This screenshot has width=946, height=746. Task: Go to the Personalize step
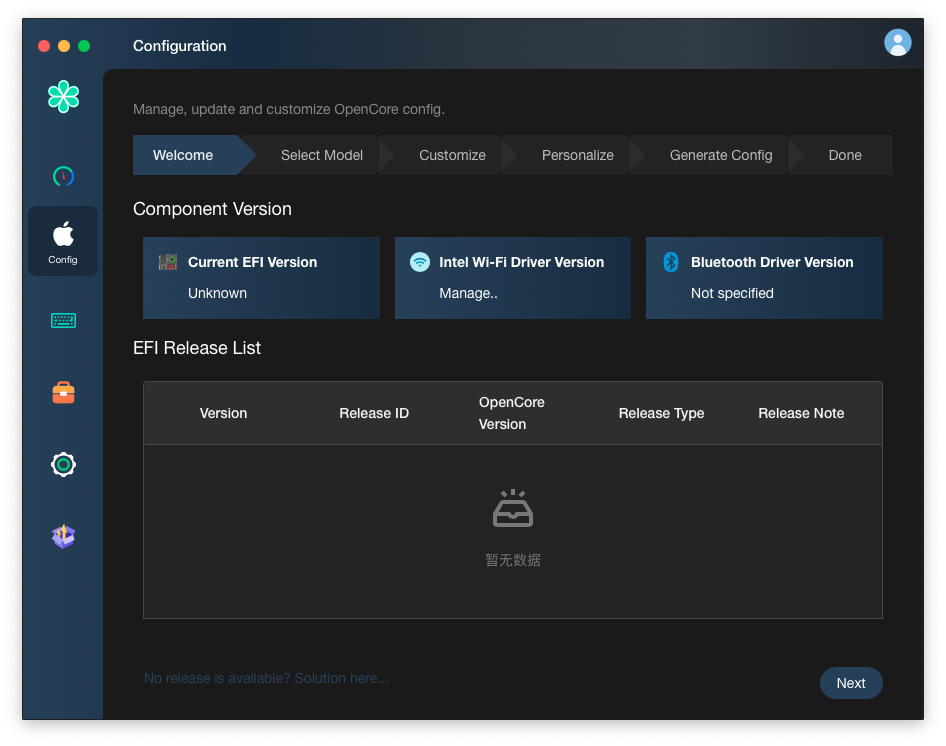pos(577,155)
